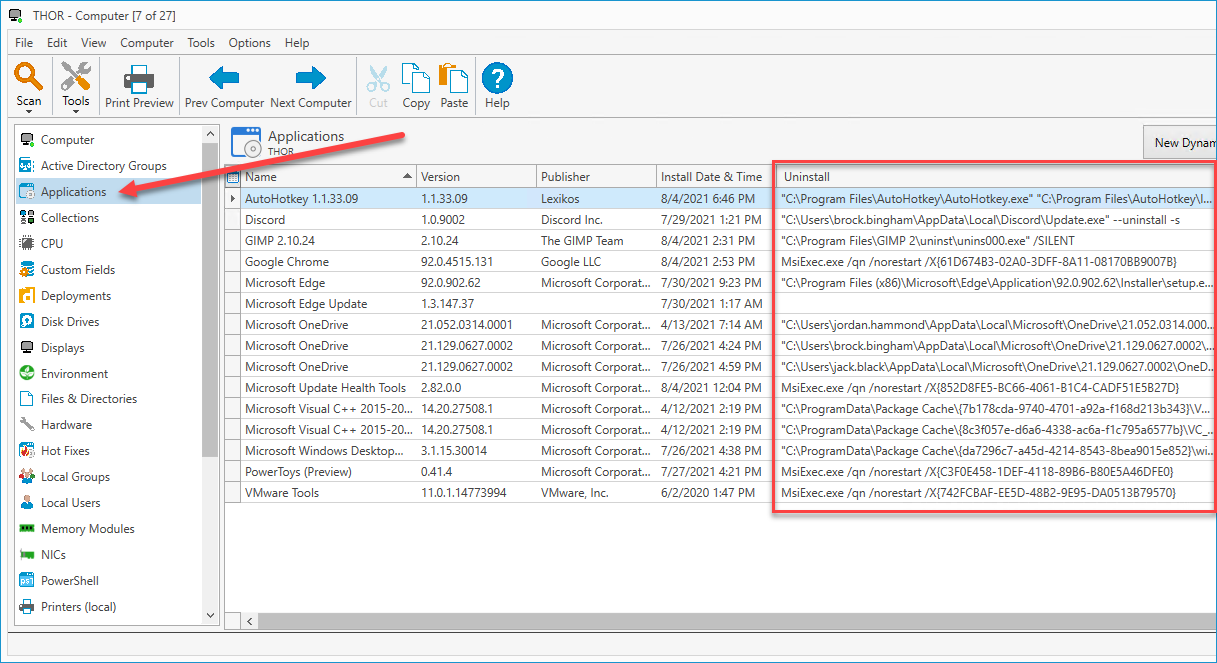Open the Help menu in menu bar
Screen dimensions: 1217x663
297,43
